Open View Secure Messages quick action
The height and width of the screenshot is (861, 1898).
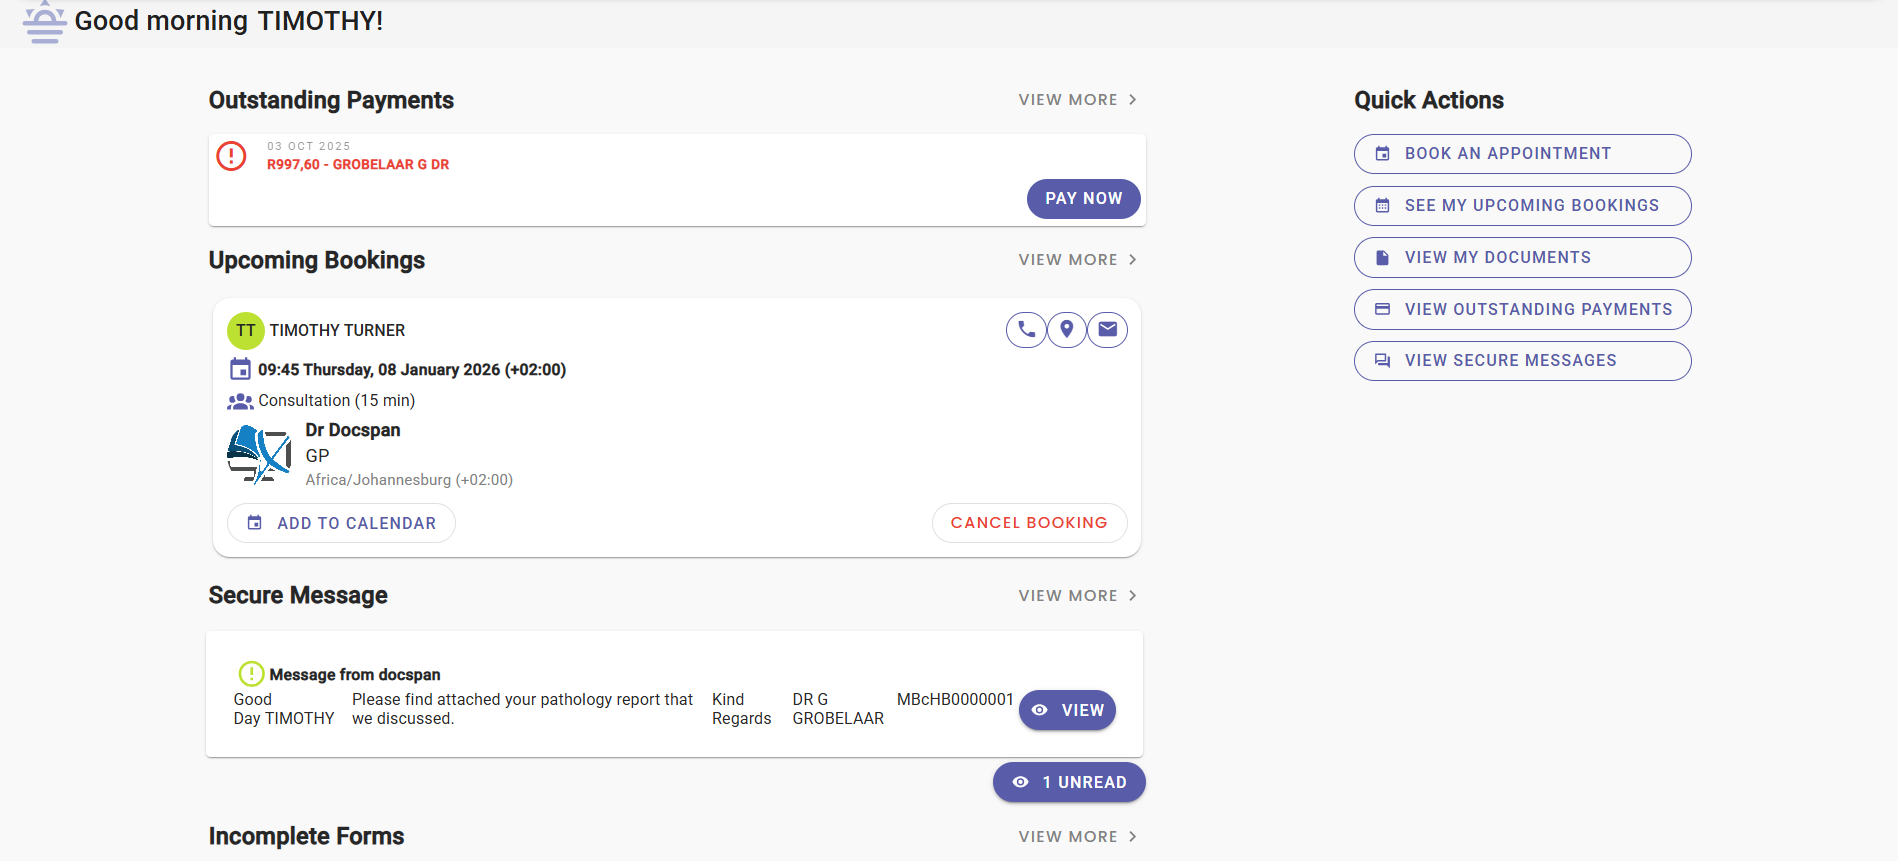(1522, 361)
